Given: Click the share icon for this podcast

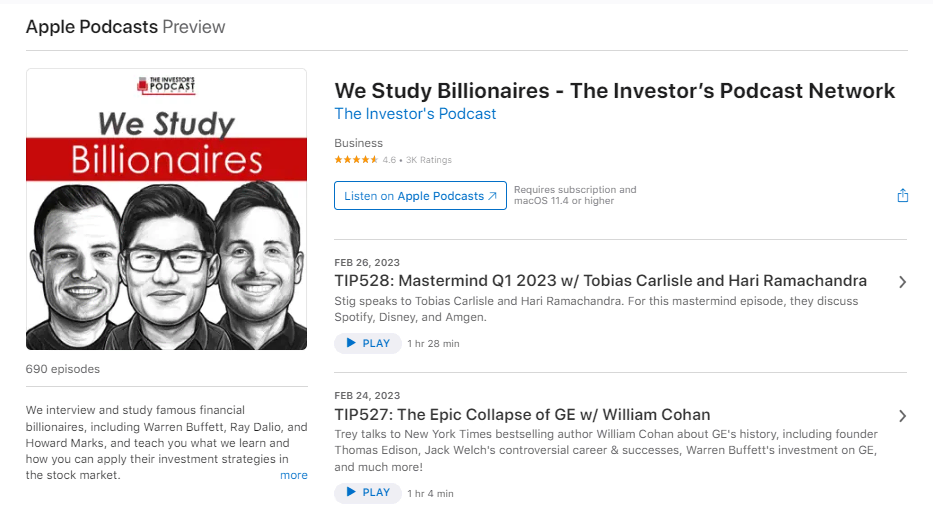Looking at the screenshot, I should tap(902, 196).
